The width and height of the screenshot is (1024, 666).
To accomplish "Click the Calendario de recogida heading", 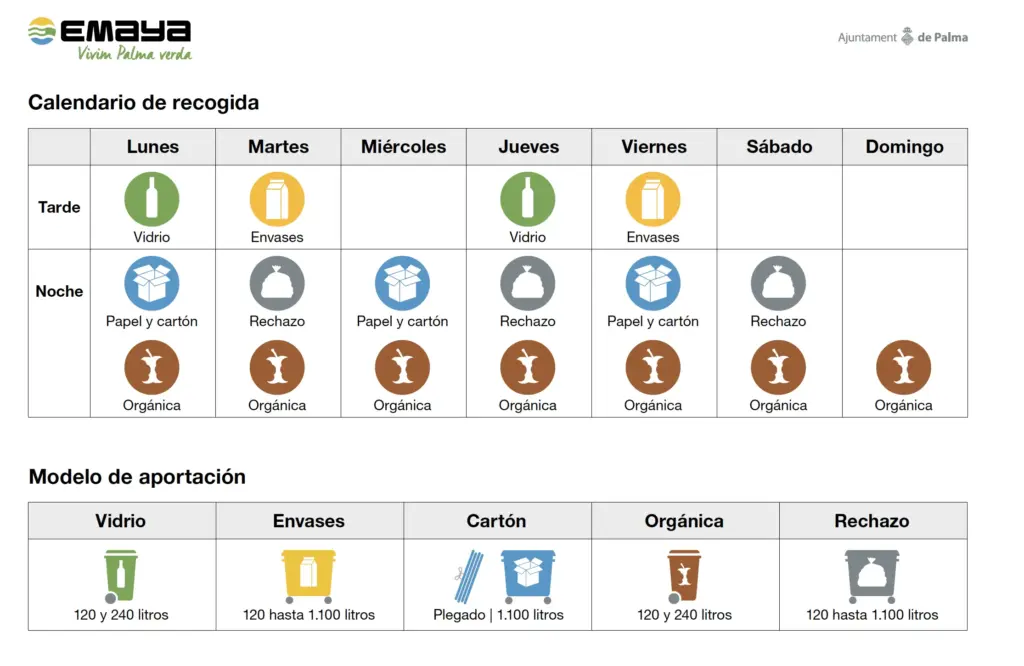I will [x=143, y=102].
